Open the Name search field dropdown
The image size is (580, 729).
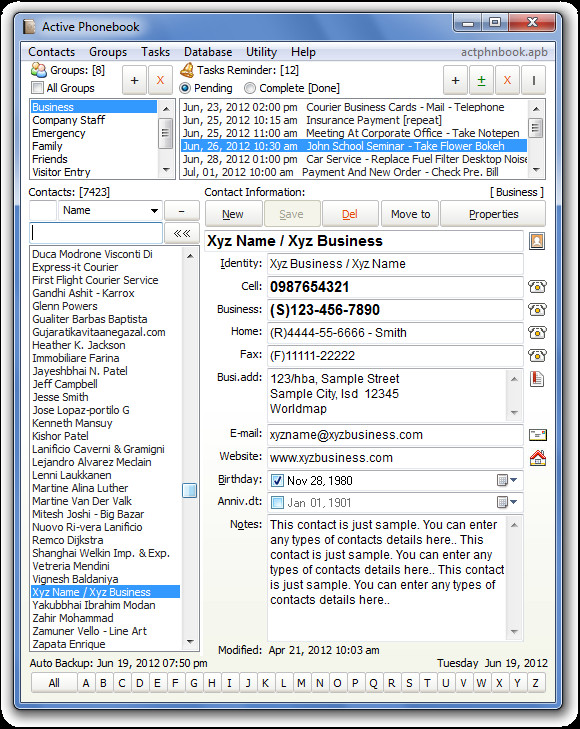(154, 211)
